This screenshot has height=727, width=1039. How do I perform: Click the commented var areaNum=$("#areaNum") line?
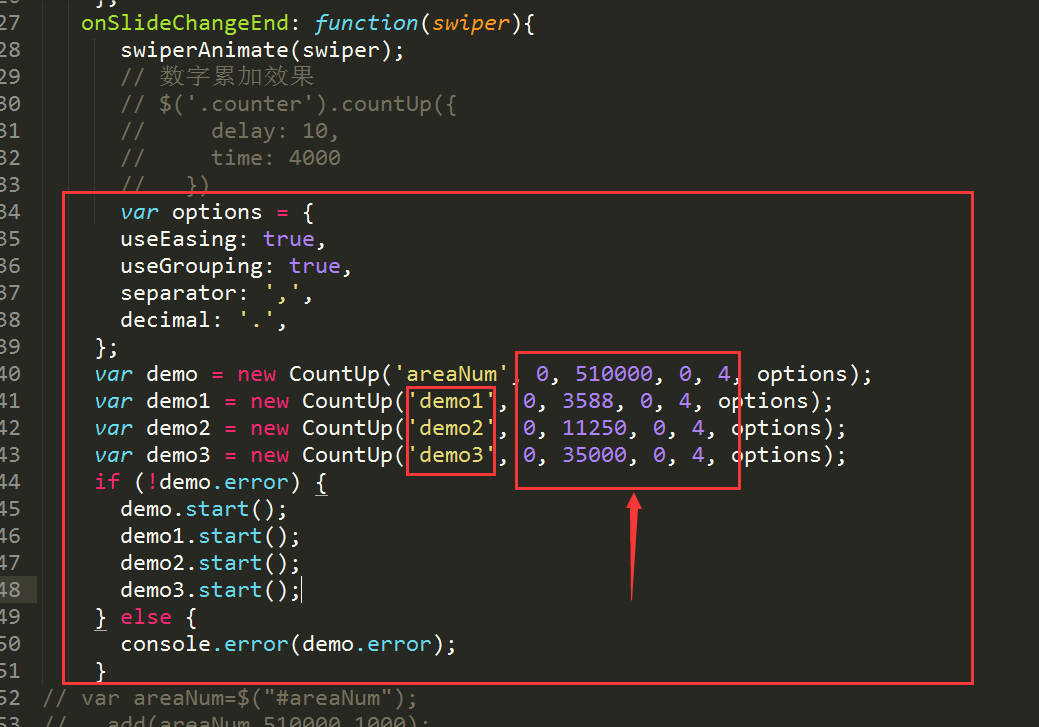coord(230,699)
